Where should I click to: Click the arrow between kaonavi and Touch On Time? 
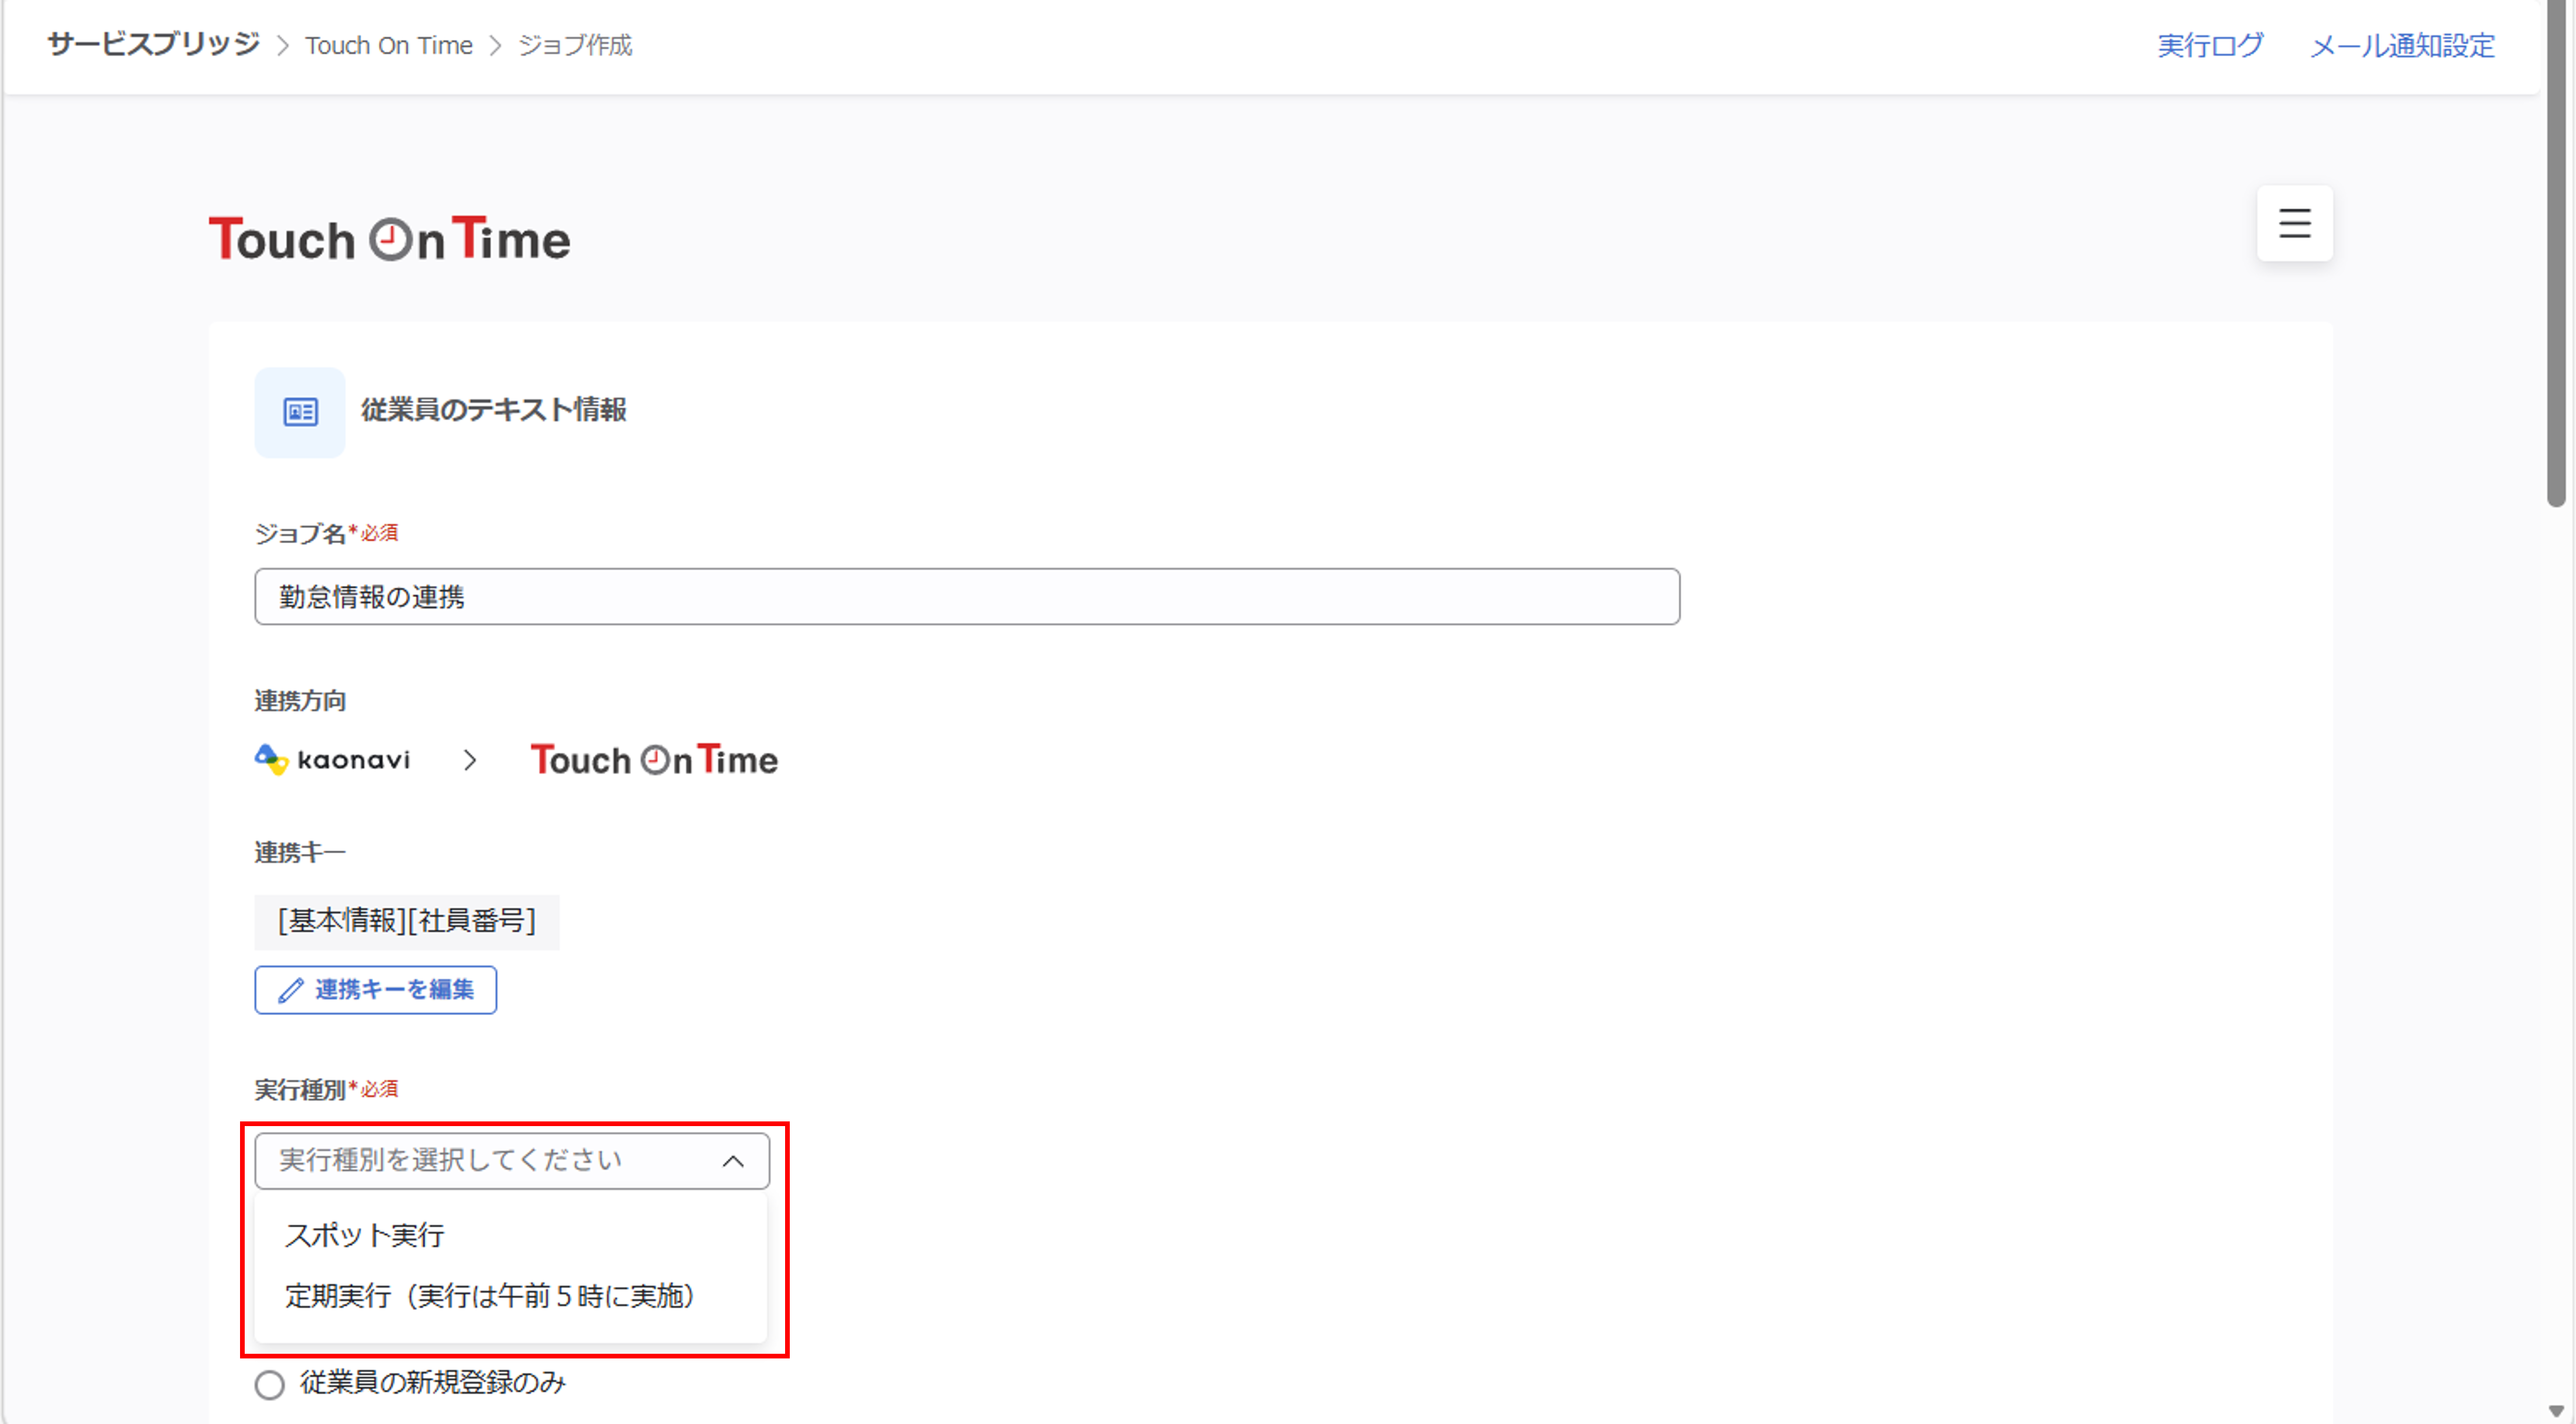tap(470, 761)
